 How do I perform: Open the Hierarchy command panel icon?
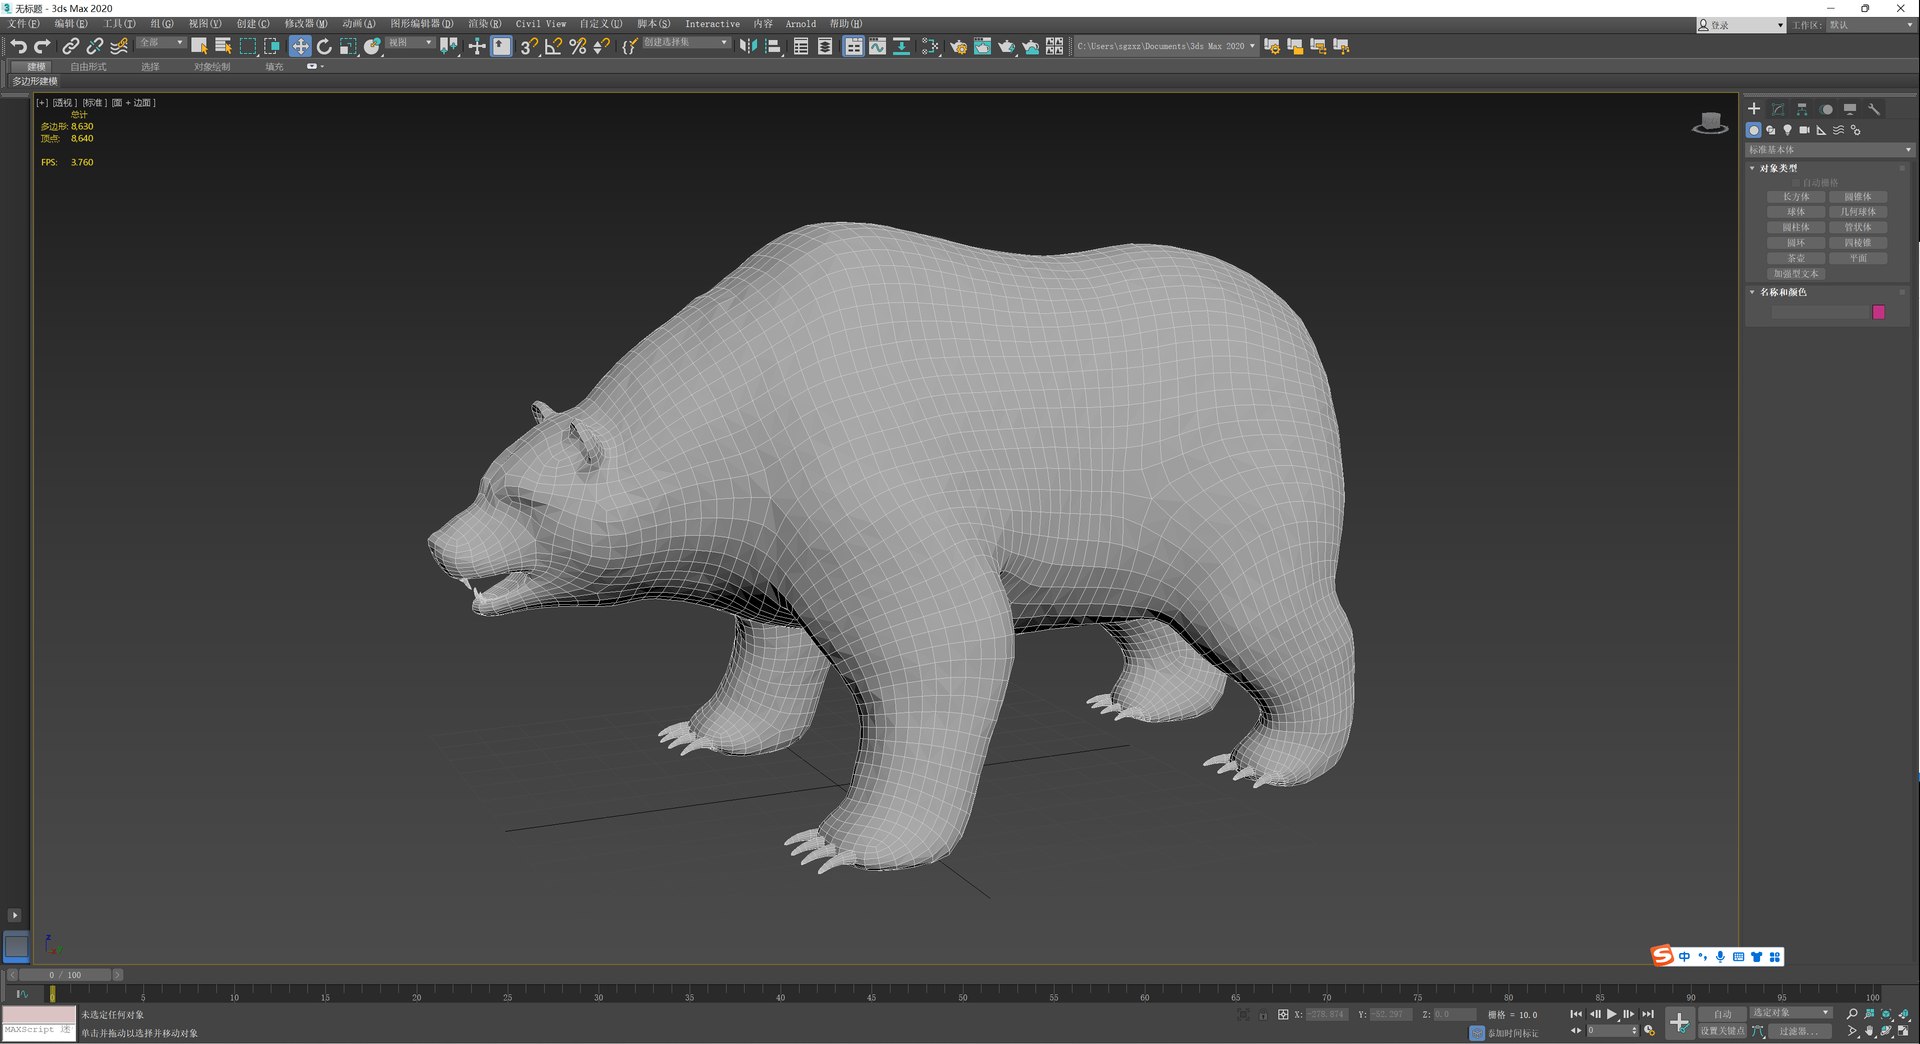pos(1802,109)
